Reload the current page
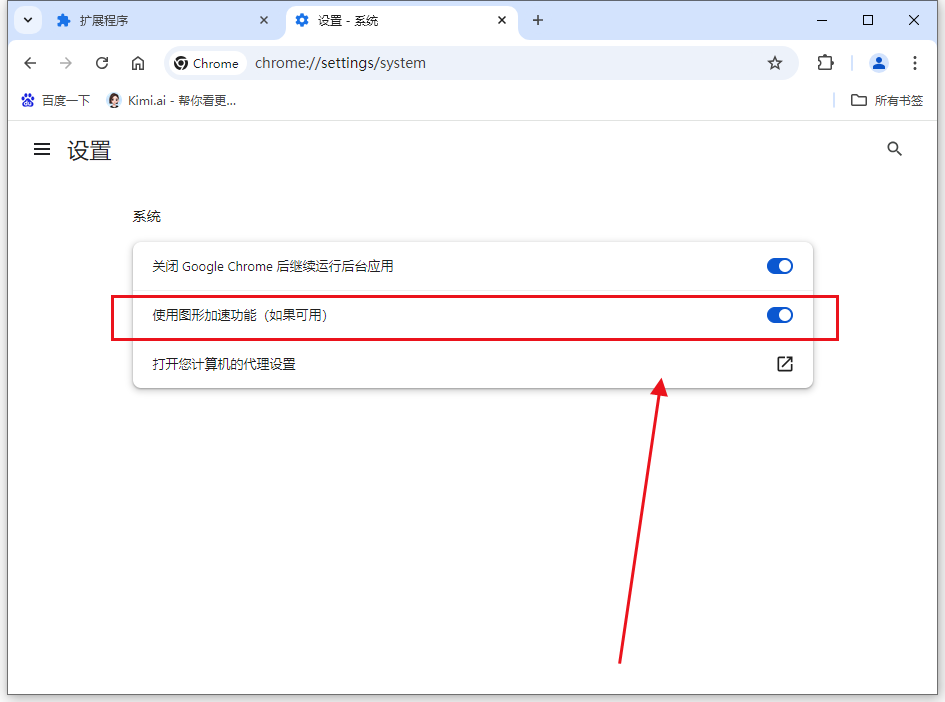This screenshot has height=702, width=945. 102,63
